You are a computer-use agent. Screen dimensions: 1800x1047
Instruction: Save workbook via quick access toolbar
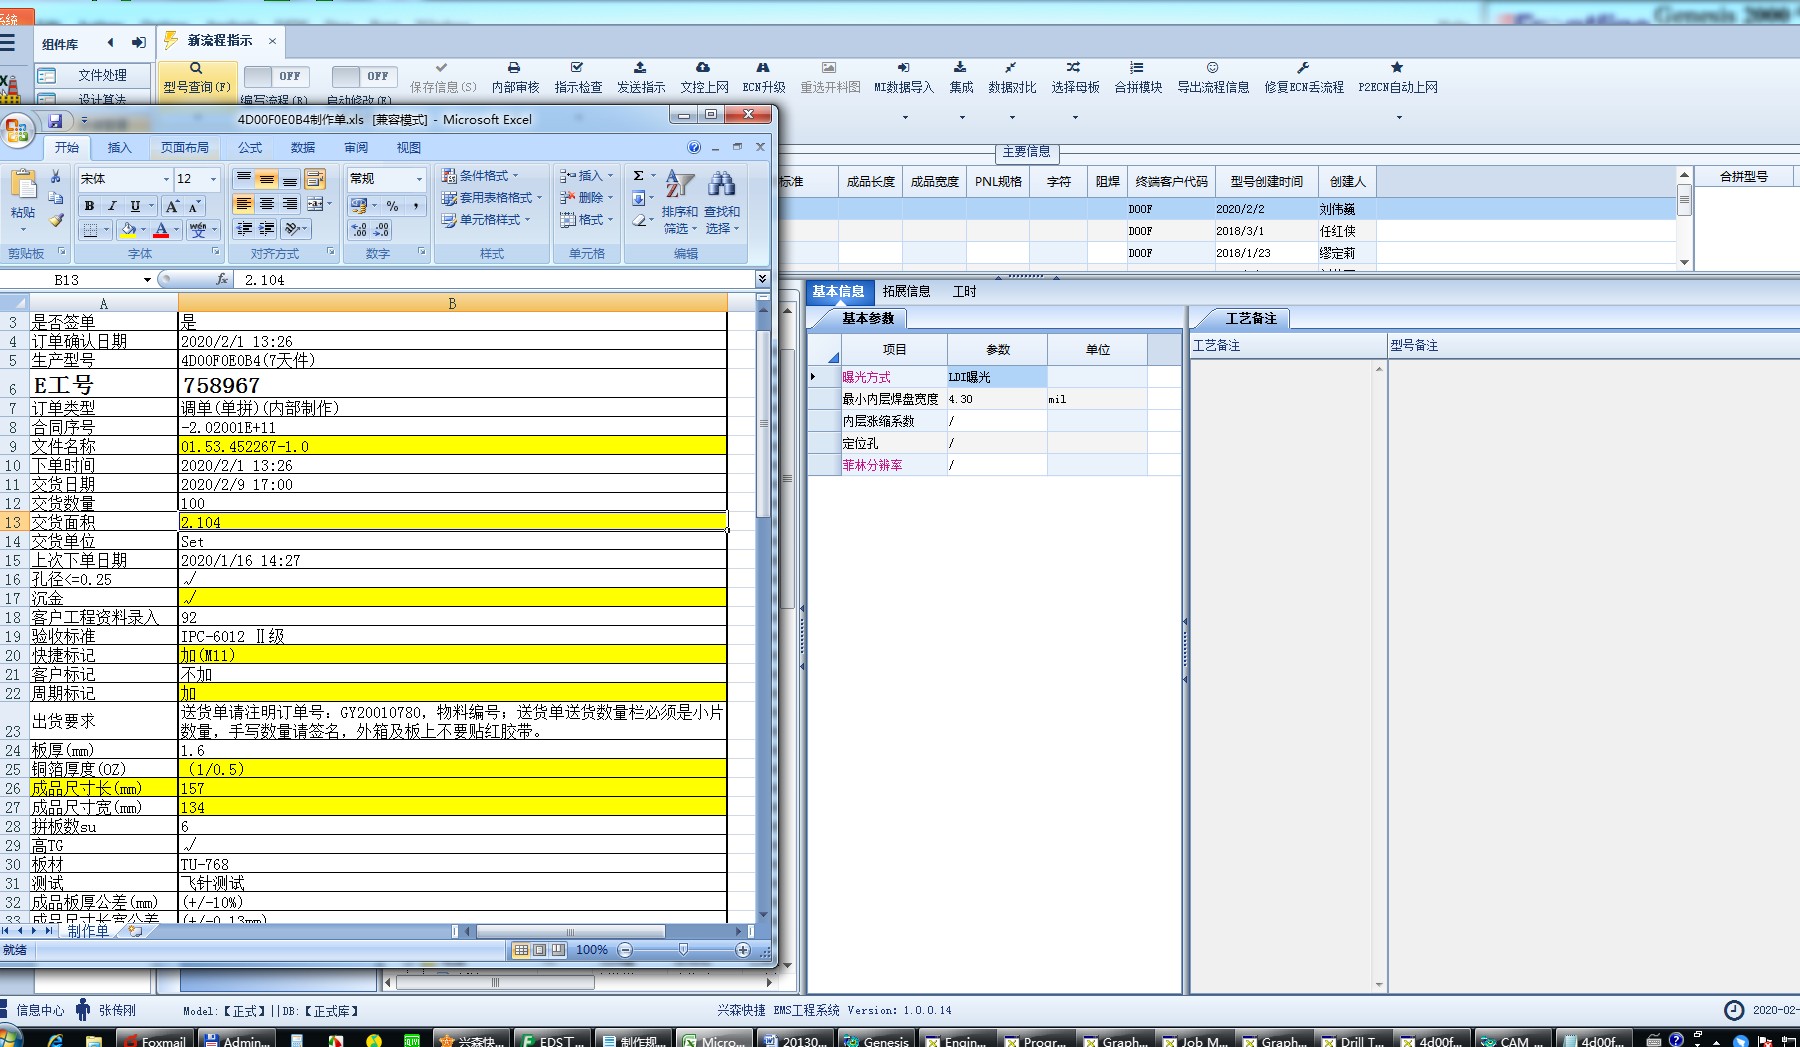(x=55, y=121)
